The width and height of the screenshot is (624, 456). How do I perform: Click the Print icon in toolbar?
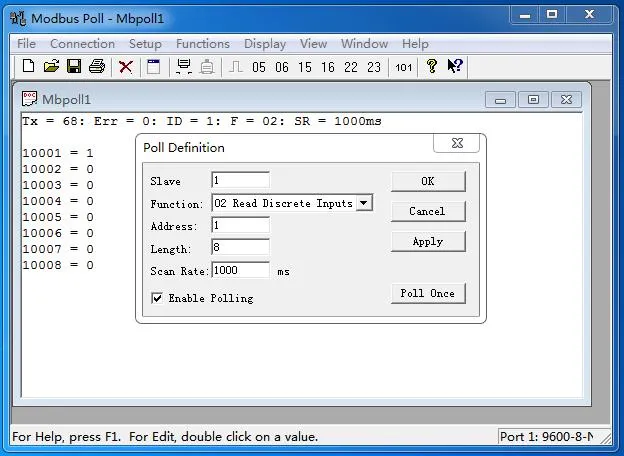[x=97, y=66]
